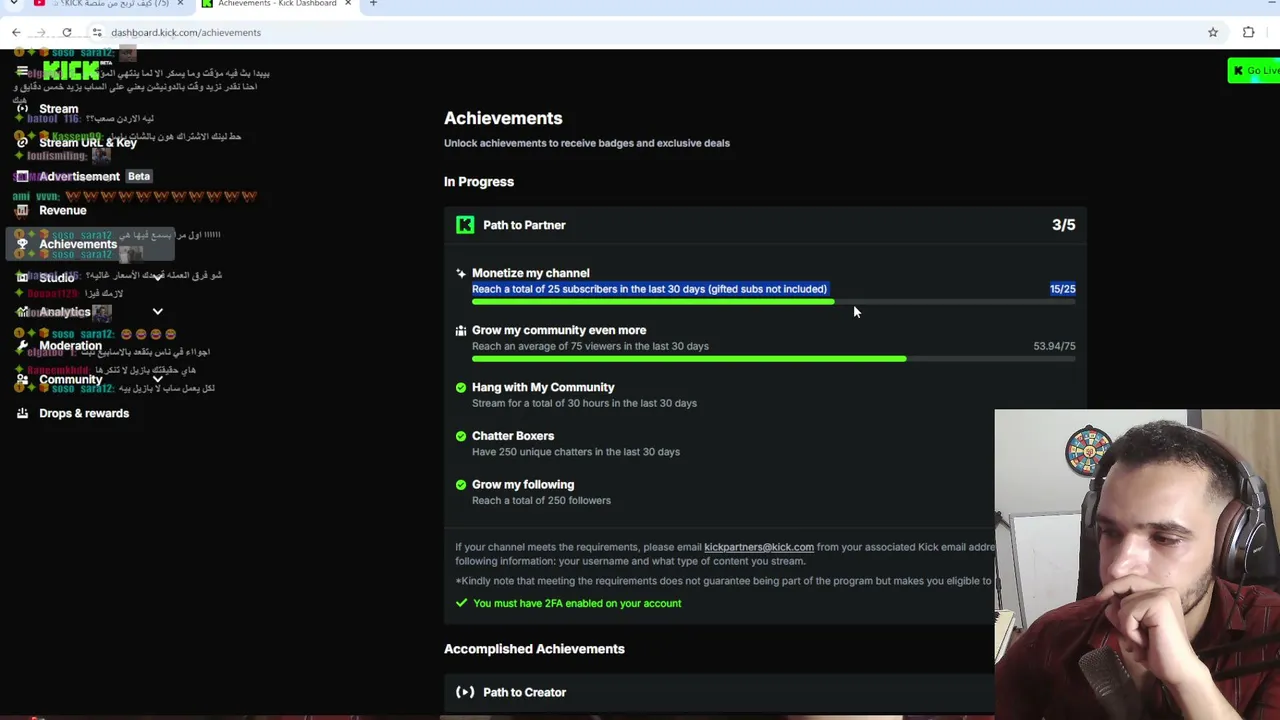Click "Stream for a total of 30 hours" text
The width and height of the screenshot is (1280, 720).
(584, 403)
